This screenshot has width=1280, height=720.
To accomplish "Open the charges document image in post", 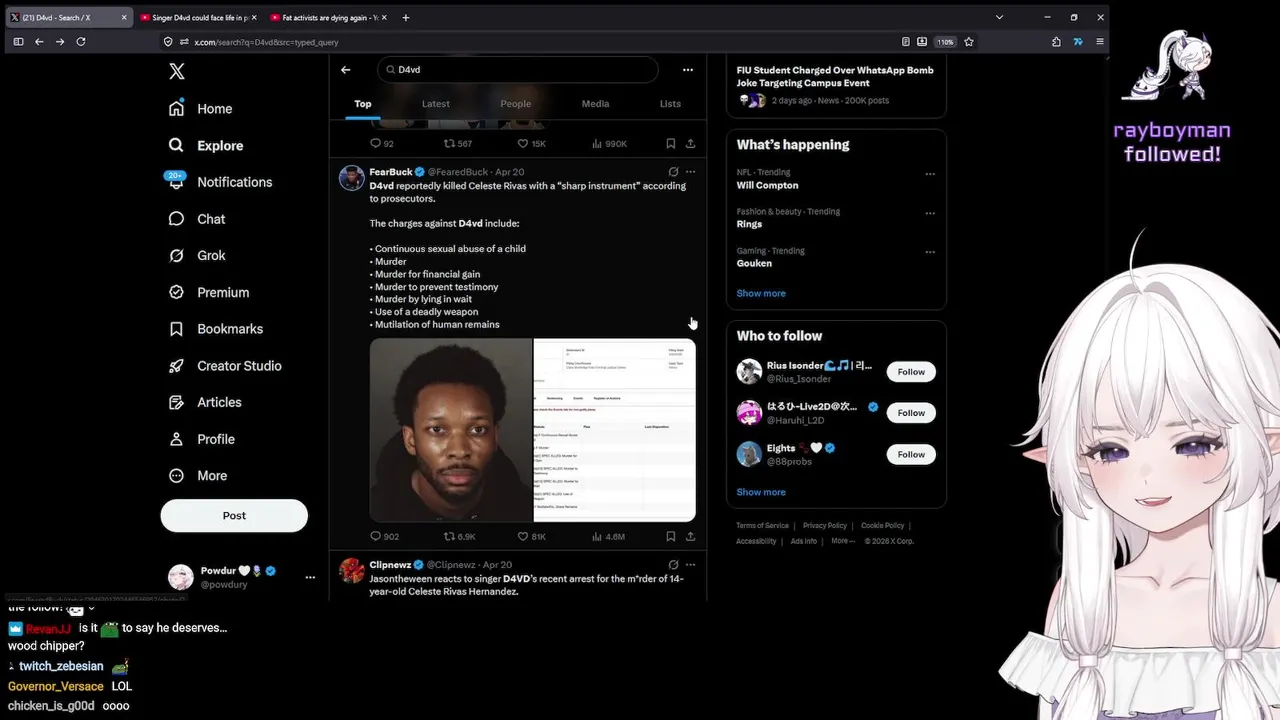I will pos(615,430).
